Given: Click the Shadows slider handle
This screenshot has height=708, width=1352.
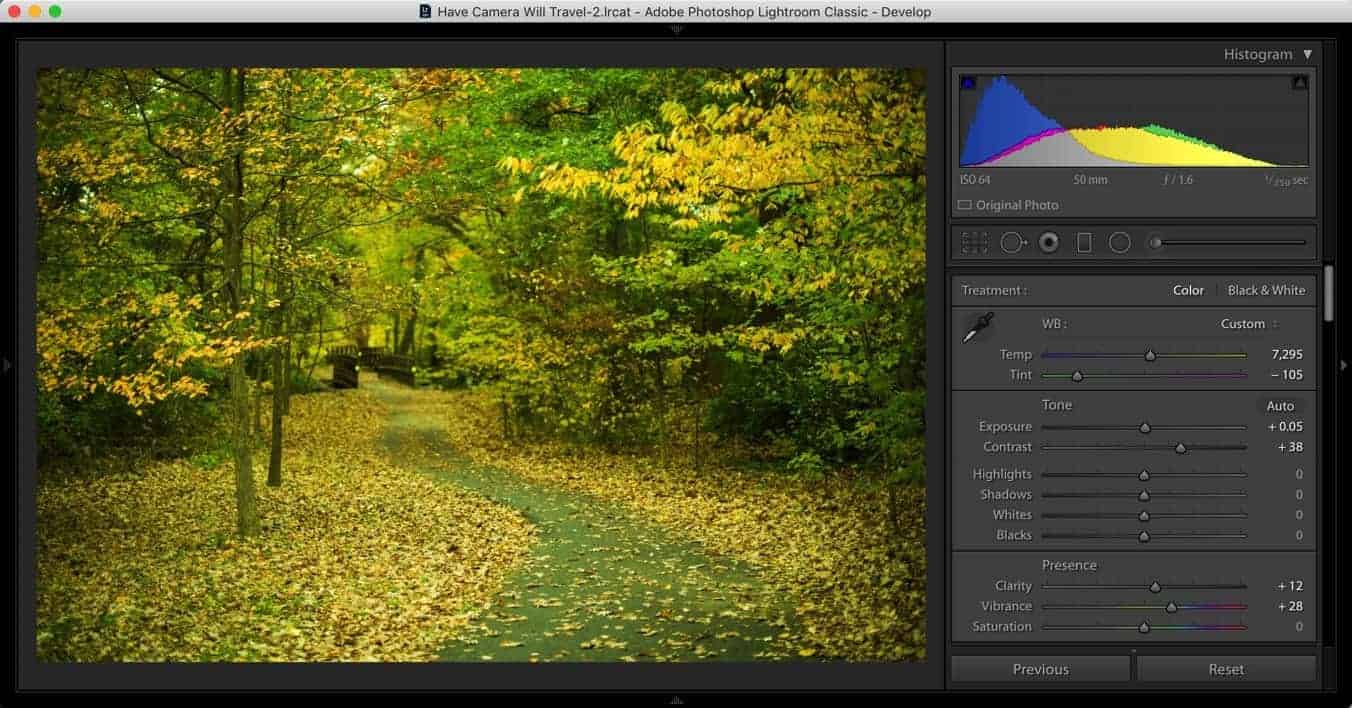Looking at the screenshot, I should click(x=1144, y=496).
